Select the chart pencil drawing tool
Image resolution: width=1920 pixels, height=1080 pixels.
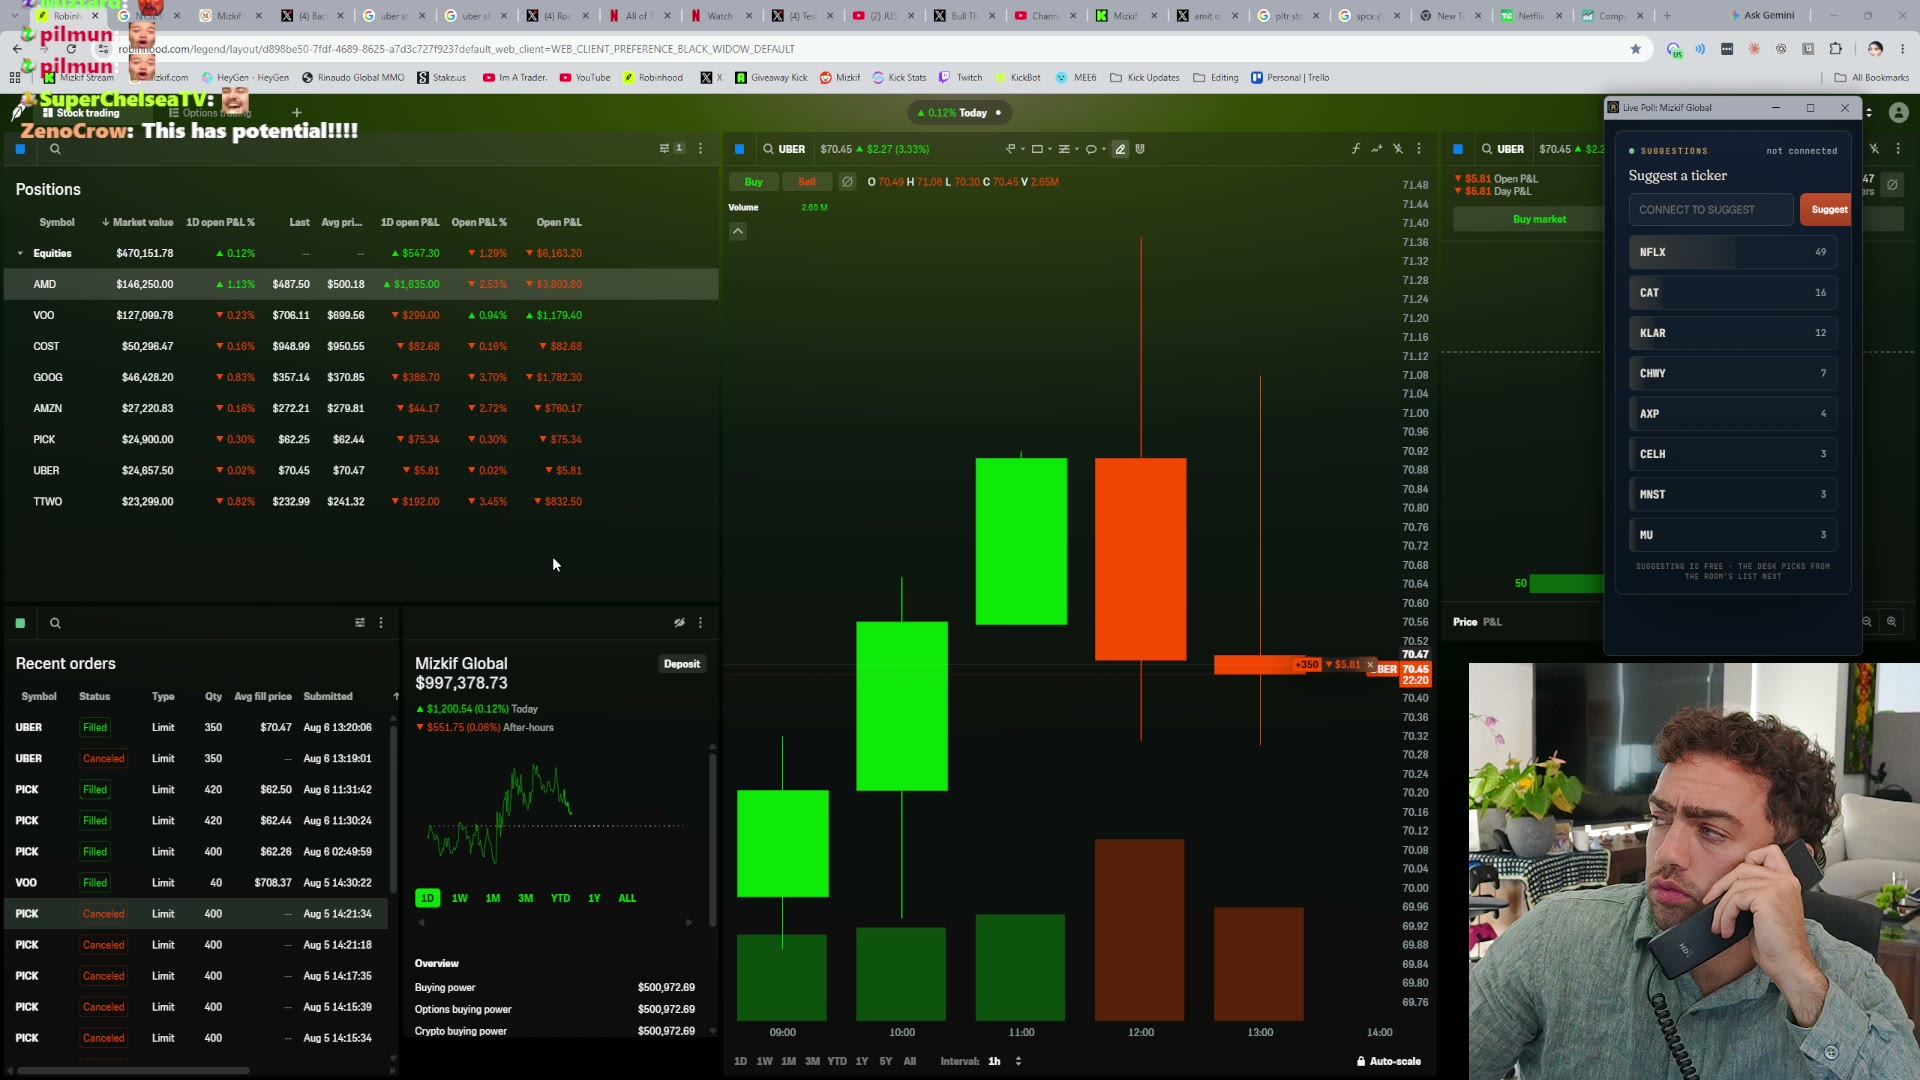point(1120,149)
